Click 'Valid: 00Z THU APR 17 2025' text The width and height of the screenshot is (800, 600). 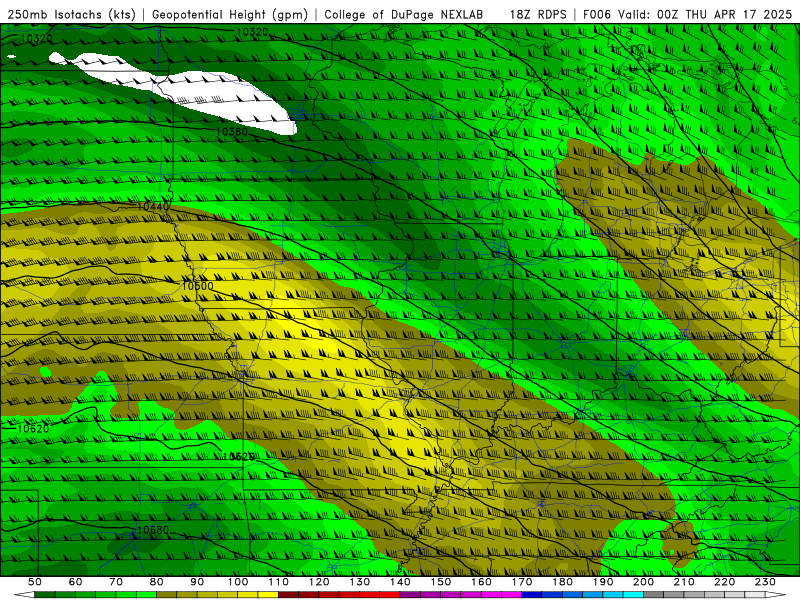(x=705, y=14)
